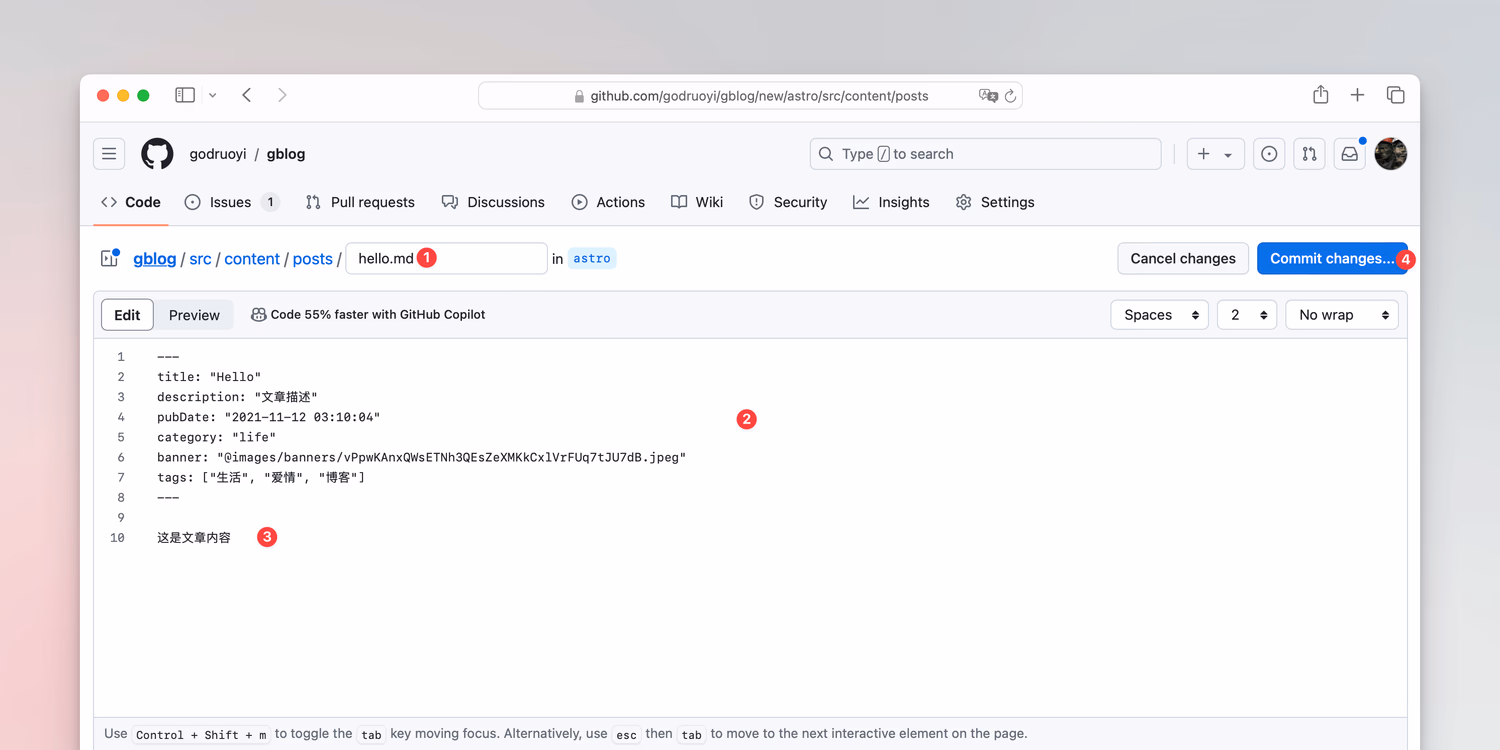
Task: Click the content breadcrumb link
Action: [252, 258]
